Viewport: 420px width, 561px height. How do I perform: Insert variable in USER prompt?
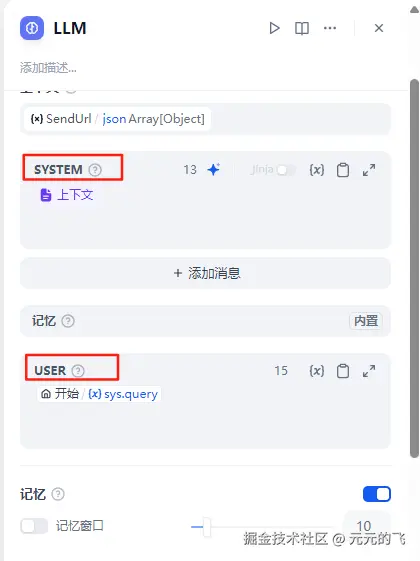[317, 371]
